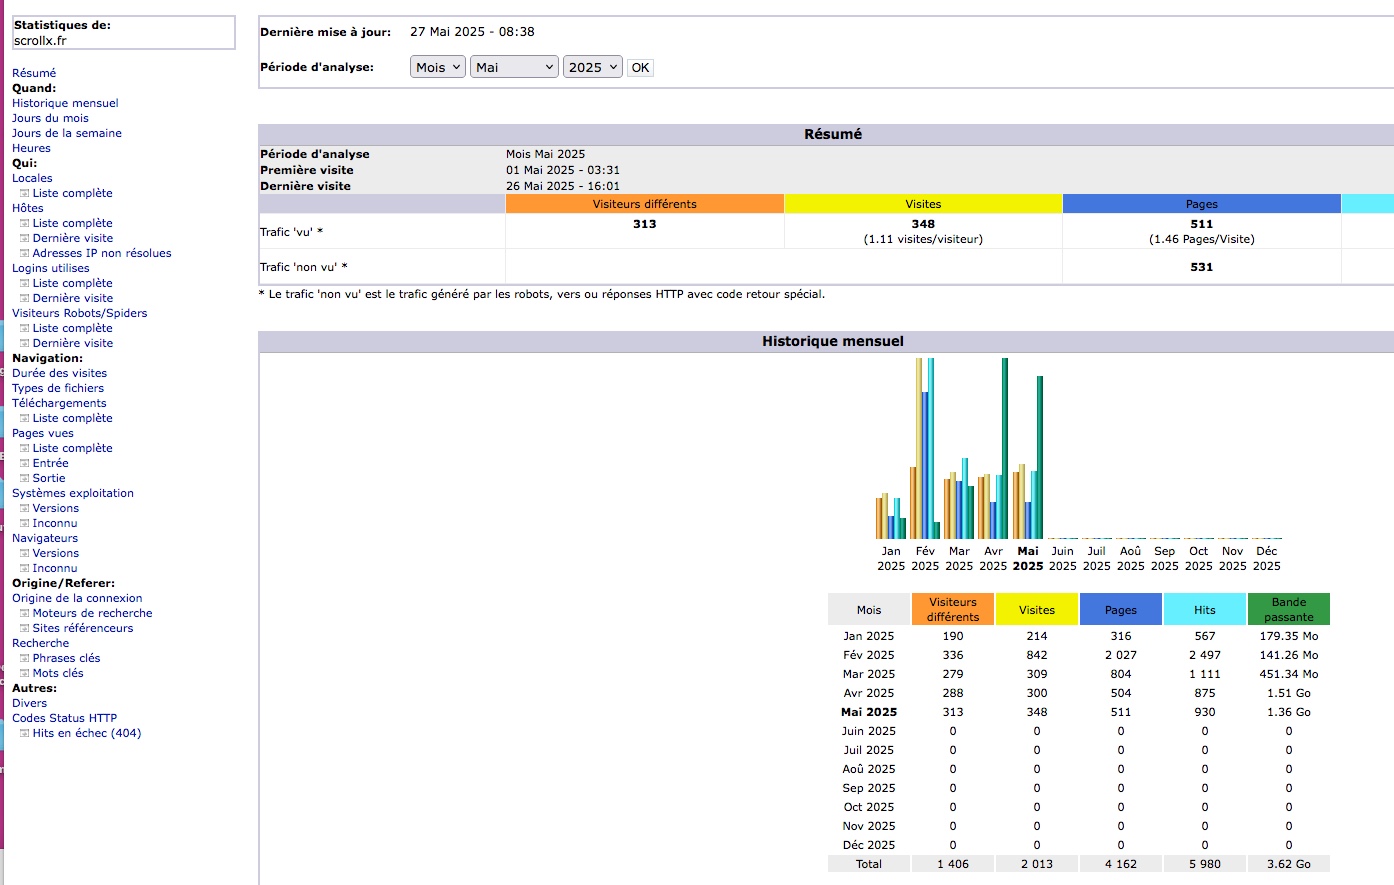Image resolution: width=1394 pixels, height=885 pixels.
Task: Click the icon beside Sites référenceurs
Action: coord(24,629)
